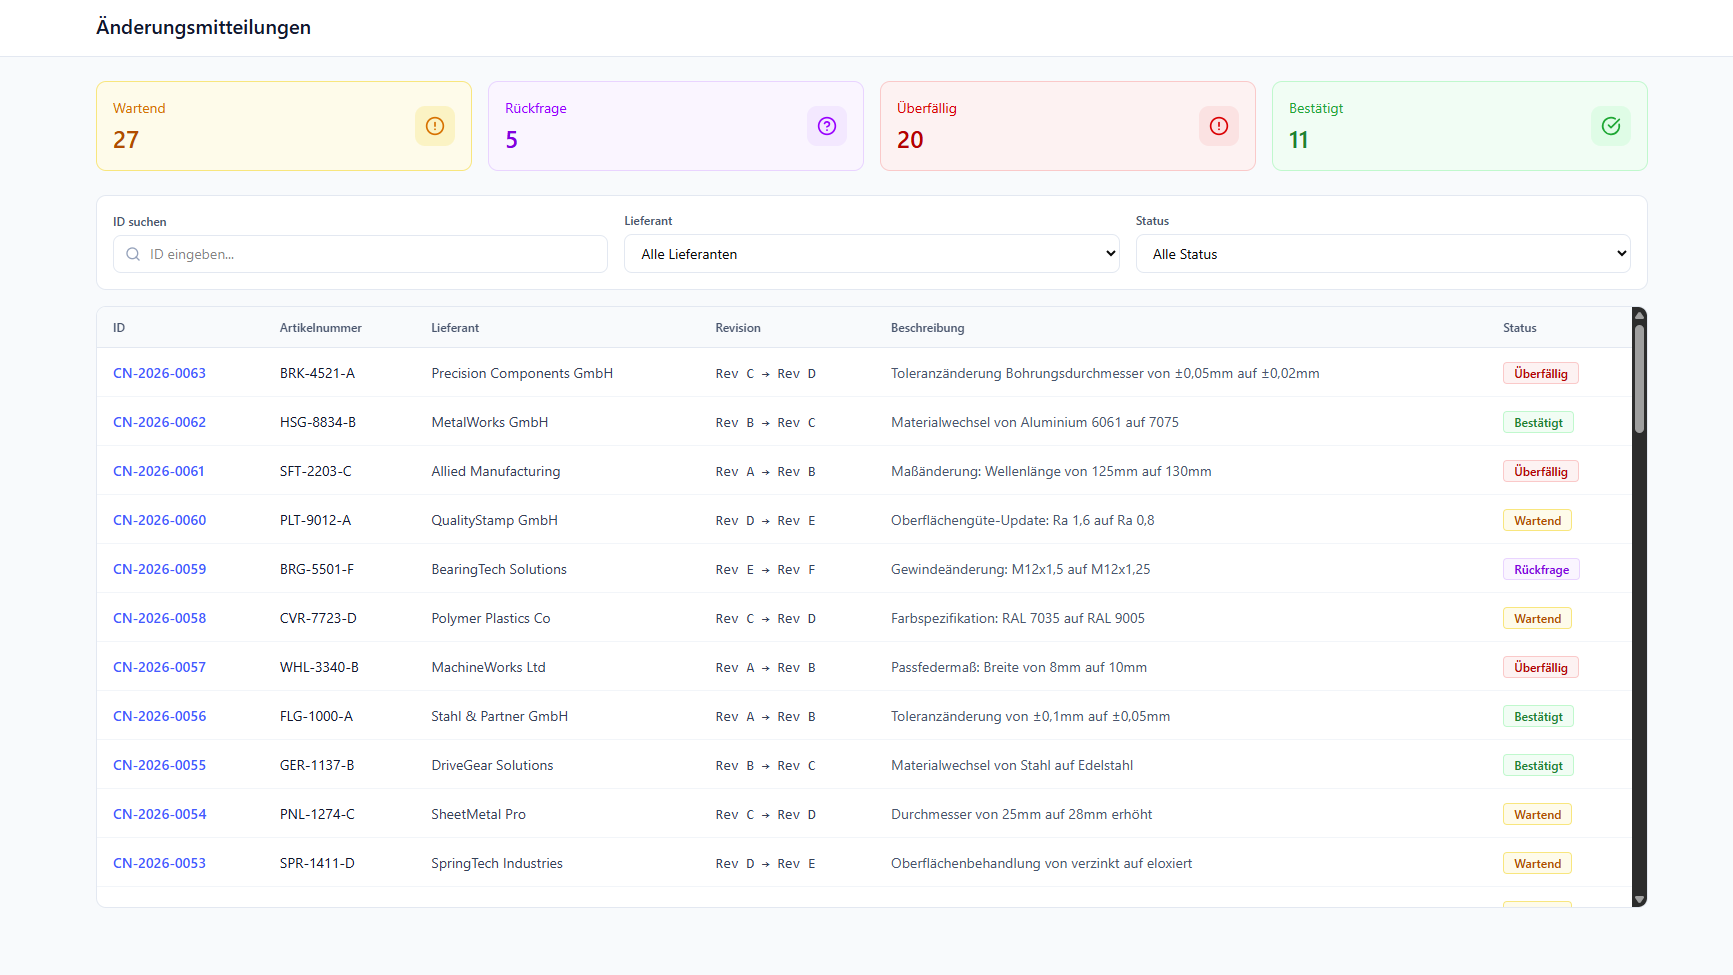This screenshot has width=1733, height=975.
Task: Open change notice CN-2026-0063
Action: point(159,373)
